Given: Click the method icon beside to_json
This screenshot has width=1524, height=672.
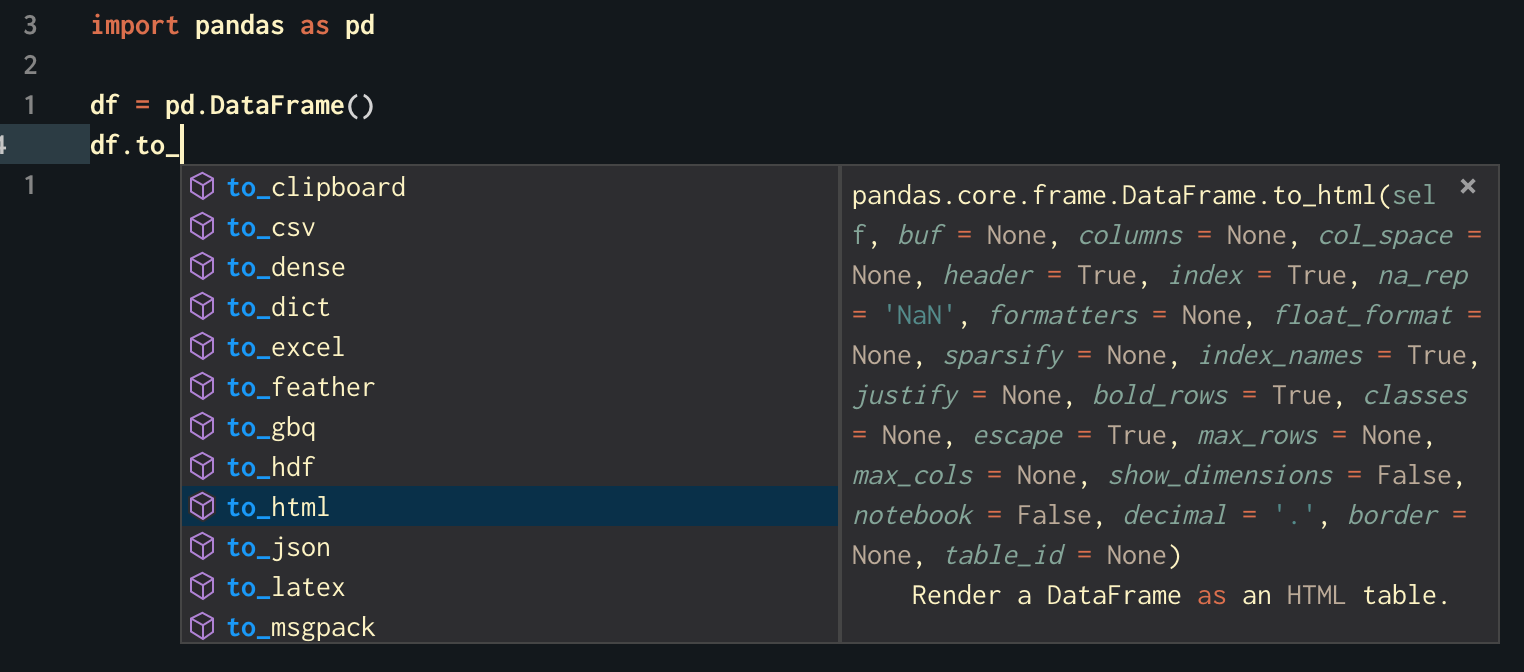Looking at the screenshot, I should click(x=203, y=546).
